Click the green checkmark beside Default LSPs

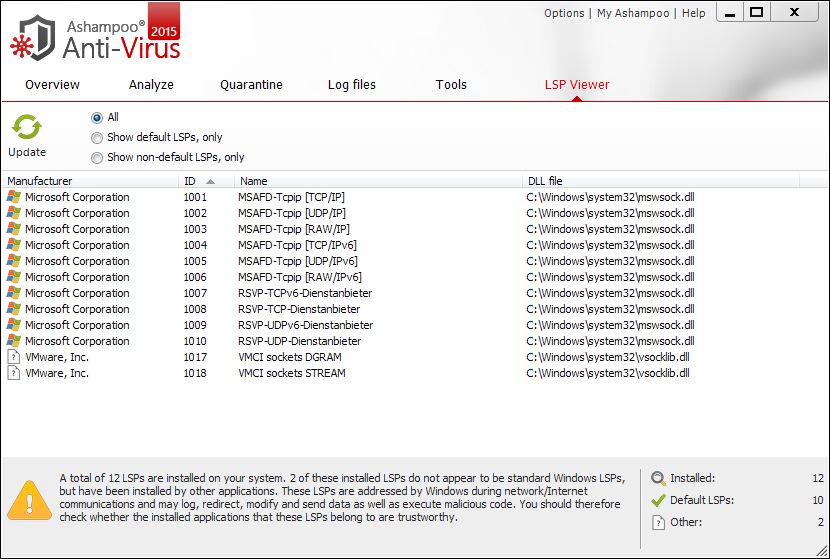[x=658, y=500]
